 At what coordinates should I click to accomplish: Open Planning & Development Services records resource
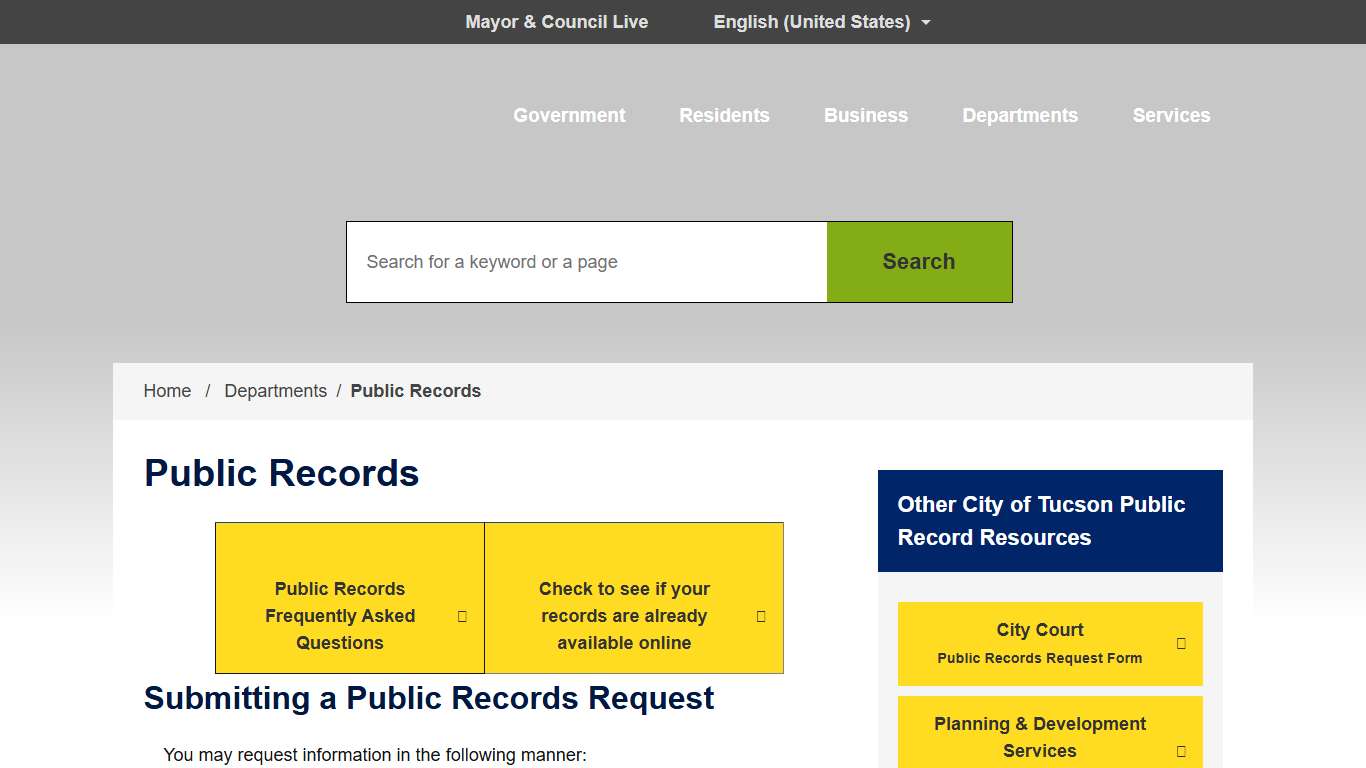(x=1040, y=737)
